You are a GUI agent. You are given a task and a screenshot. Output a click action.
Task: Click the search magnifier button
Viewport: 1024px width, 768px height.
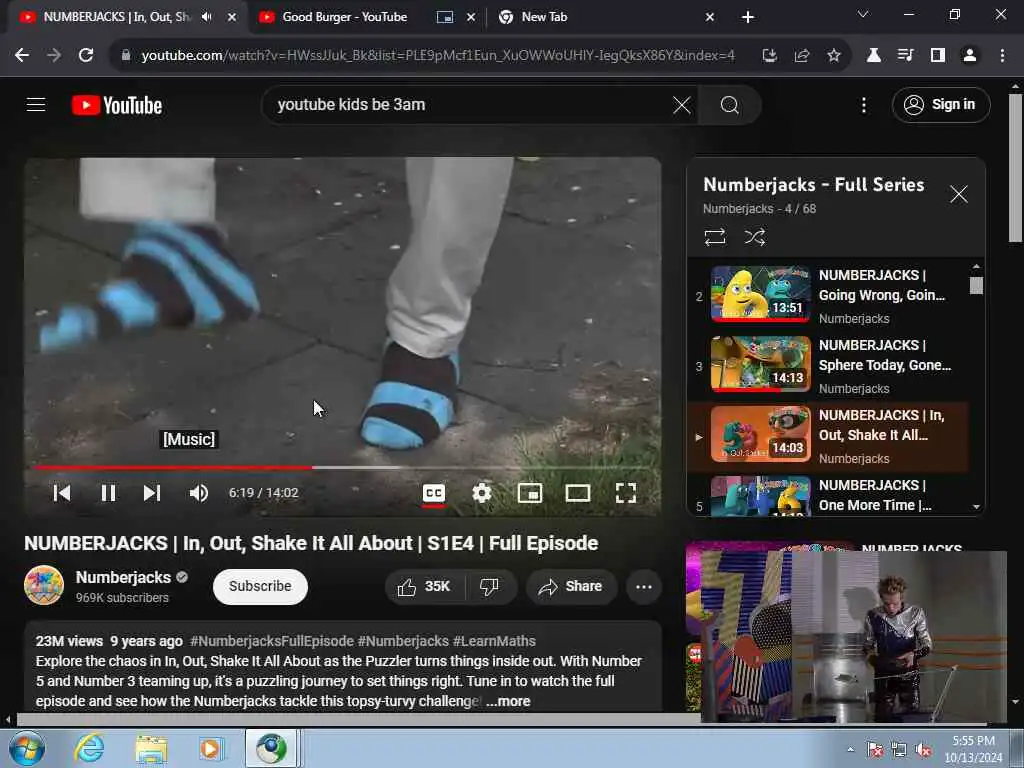point(729,104)
